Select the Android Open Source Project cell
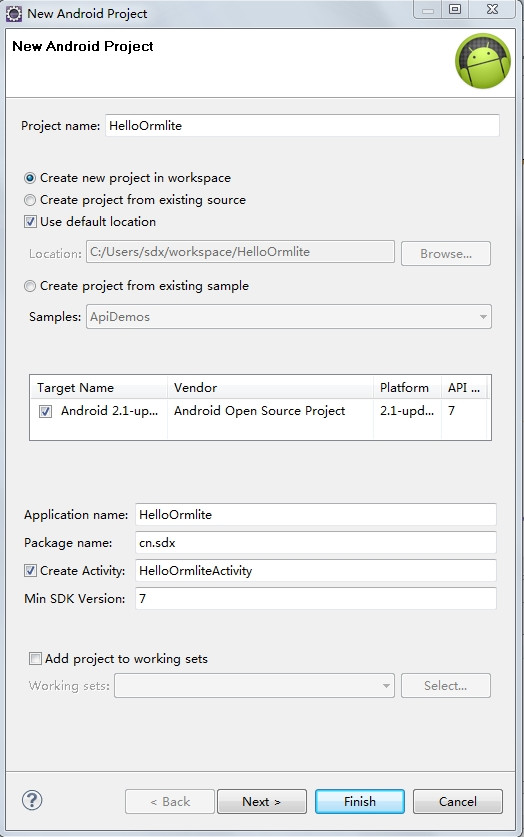 pyautogui.click(x=259, y=410)
